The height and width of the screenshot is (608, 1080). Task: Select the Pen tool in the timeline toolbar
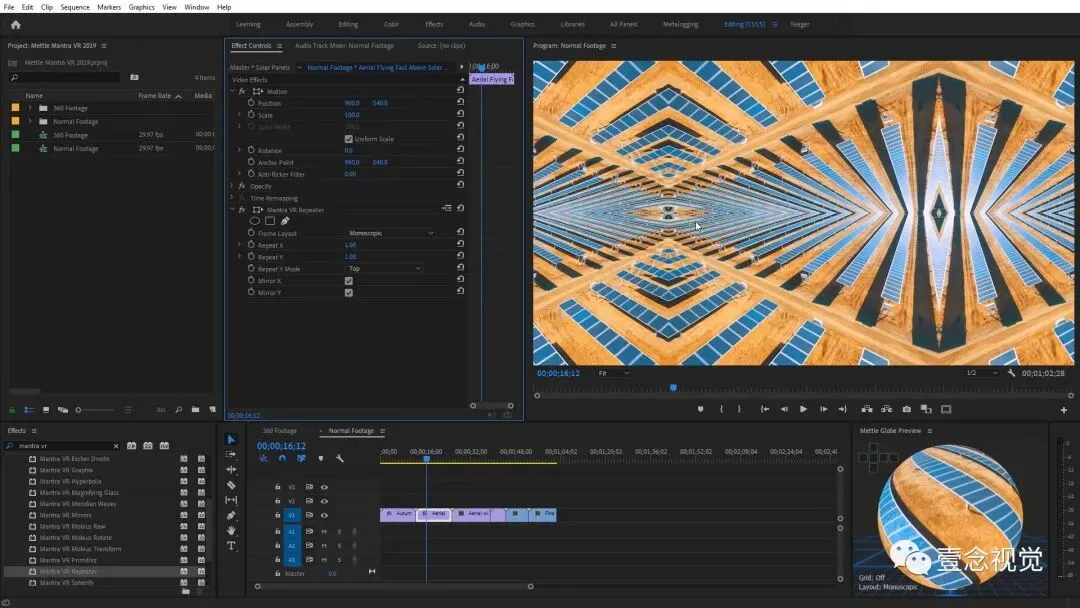point(231,515)
